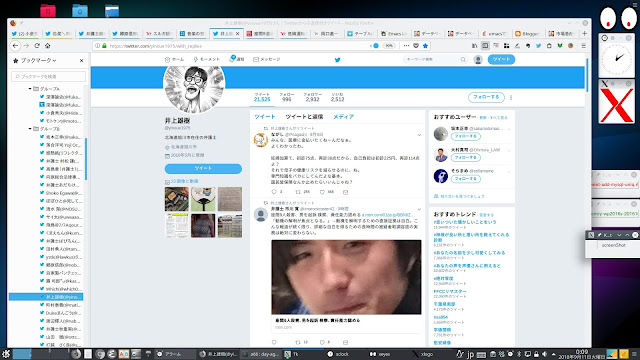Click in the ブックマークを検索 sidebar field
Screen dimensions: 640x360
pos(49,76)
